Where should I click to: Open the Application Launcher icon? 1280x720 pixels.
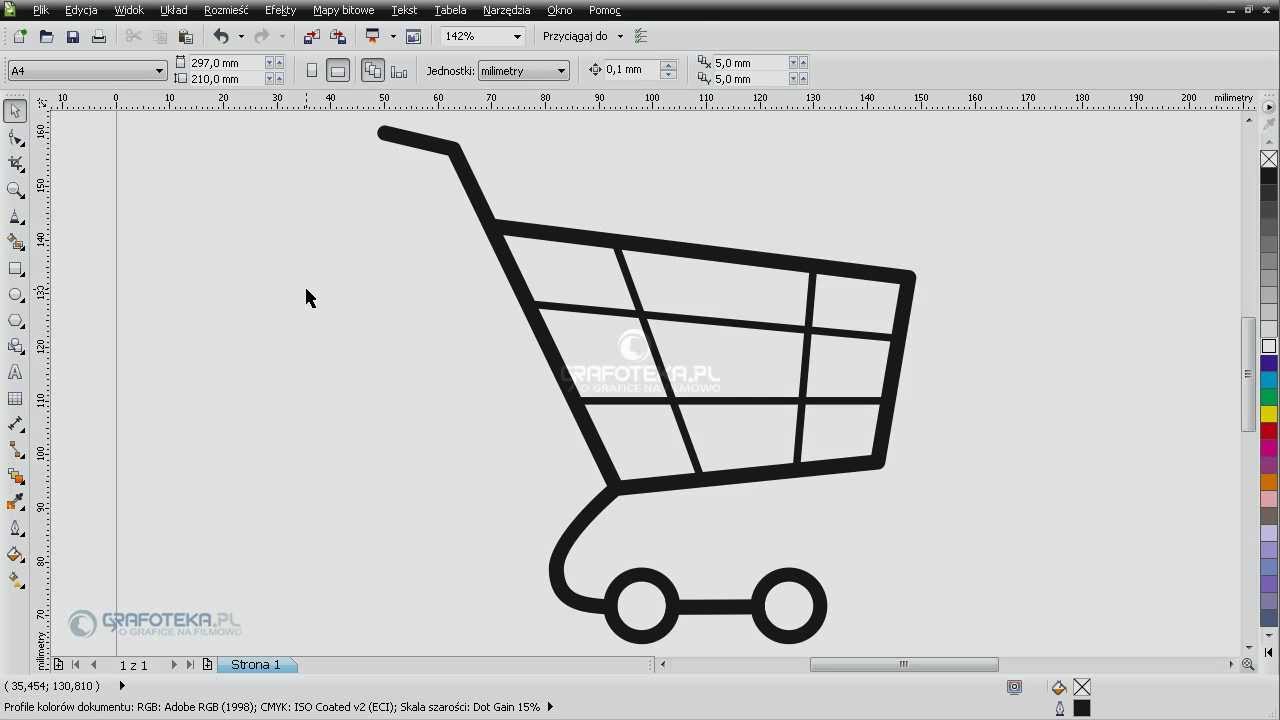[x=373, y=37]
